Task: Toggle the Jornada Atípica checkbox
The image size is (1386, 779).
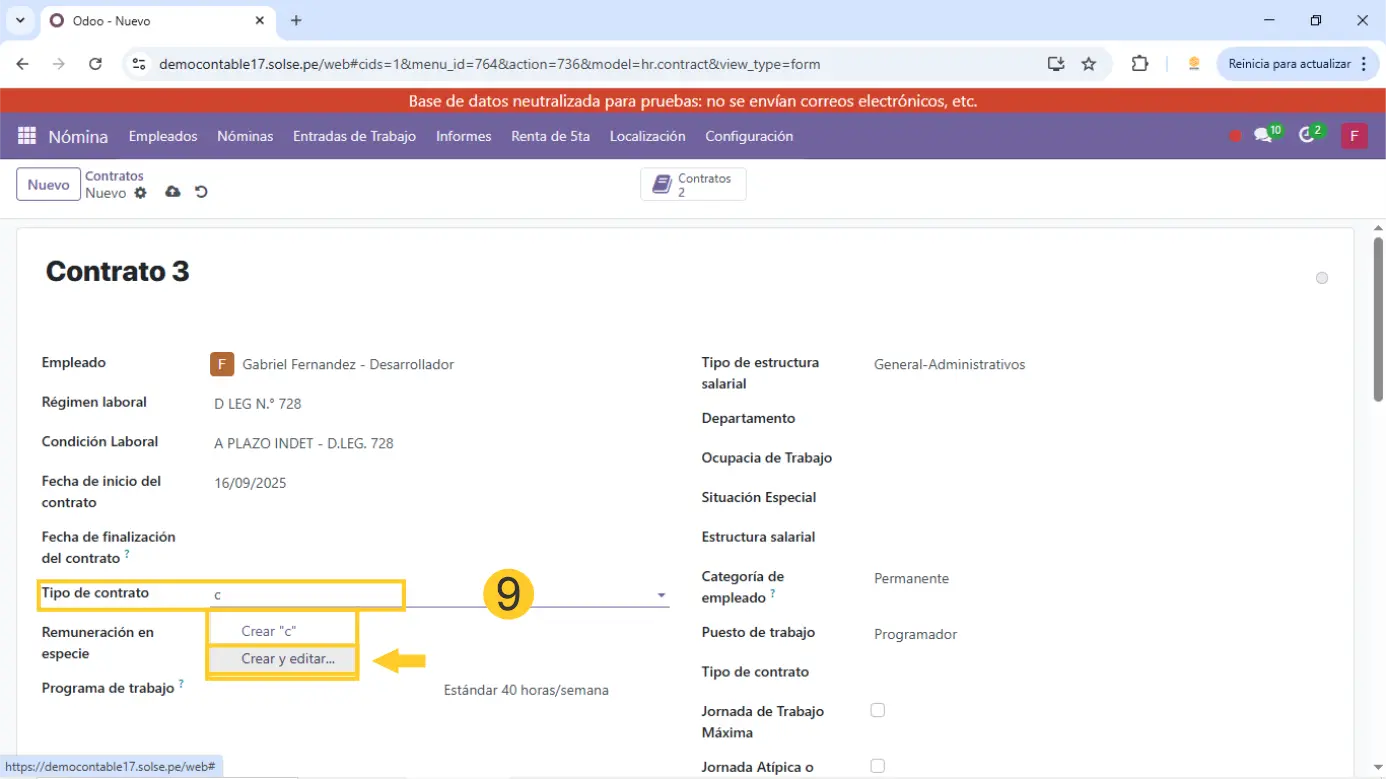Action: [877, 766]
